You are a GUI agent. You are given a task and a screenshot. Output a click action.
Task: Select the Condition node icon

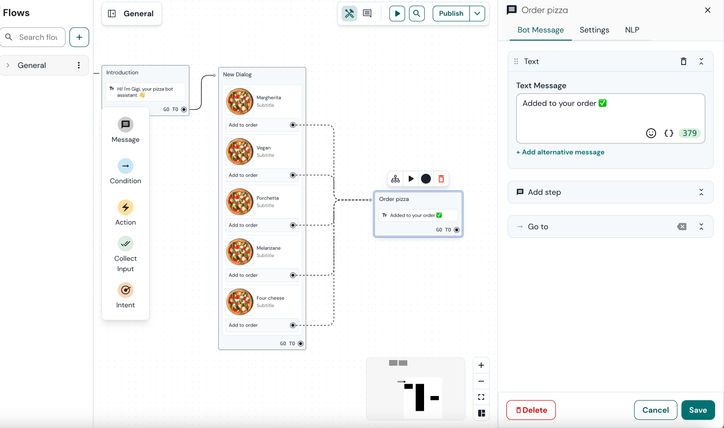click(125, 166)
